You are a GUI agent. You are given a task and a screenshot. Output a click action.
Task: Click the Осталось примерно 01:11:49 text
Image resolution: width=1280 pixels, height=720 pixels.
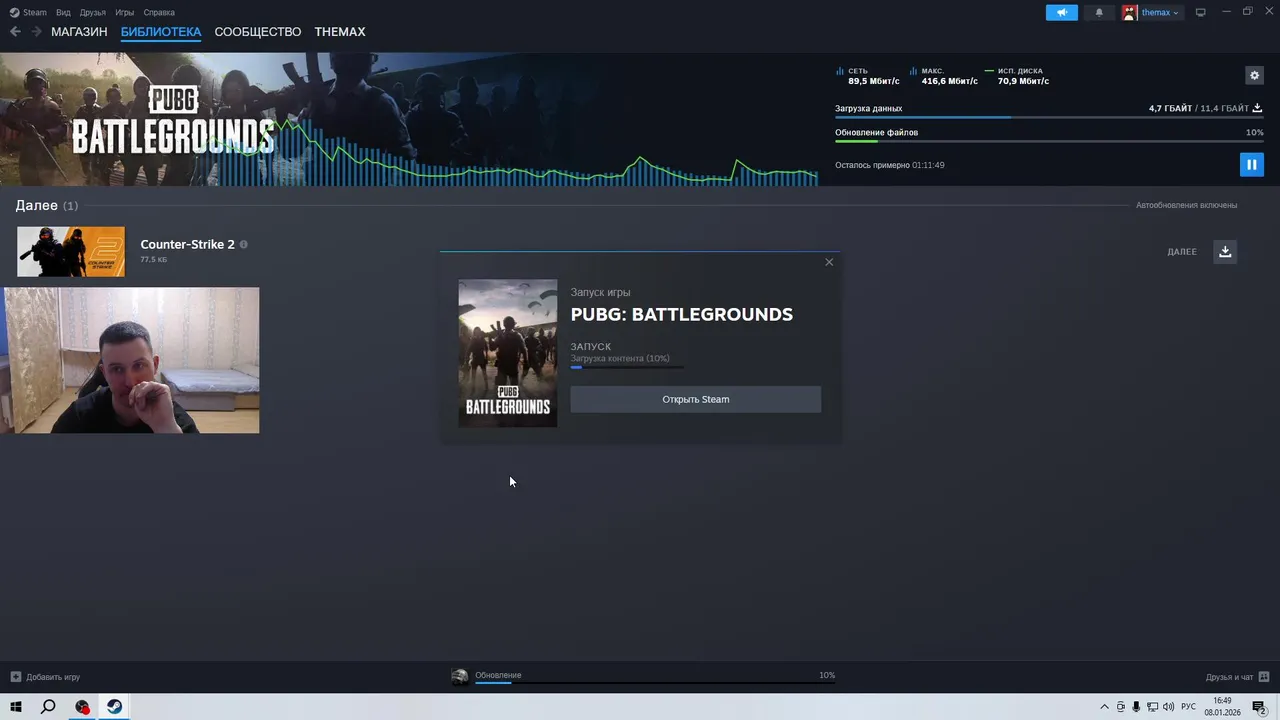tap(889, 165)
